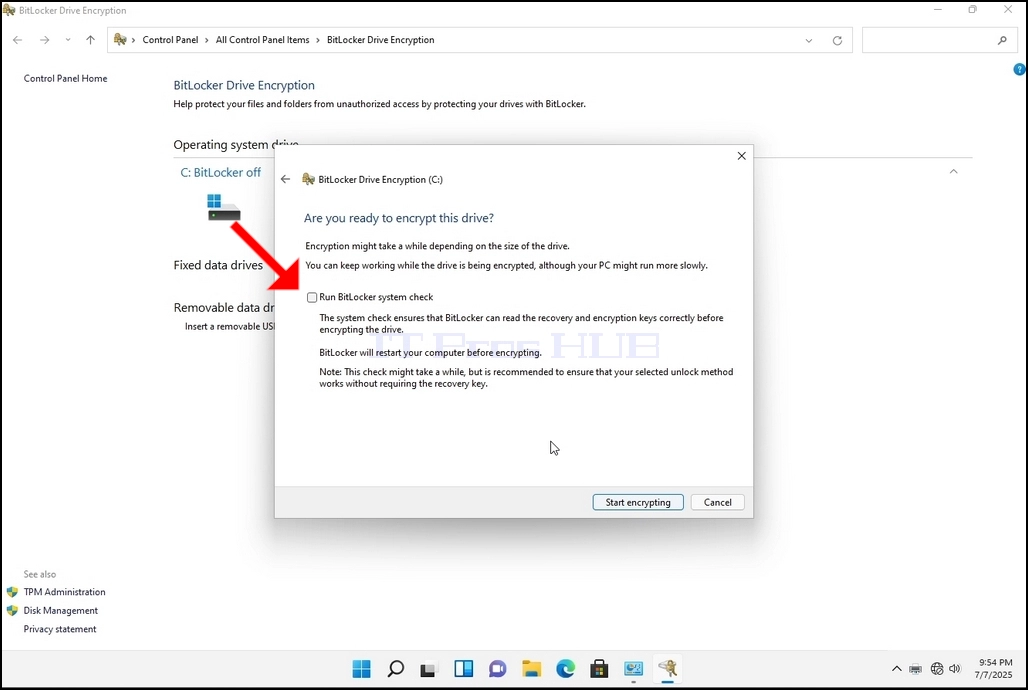This screenshot has height=690, width=1028.
Task: Open Microsoft Store from taskbar
Action: 599,669
